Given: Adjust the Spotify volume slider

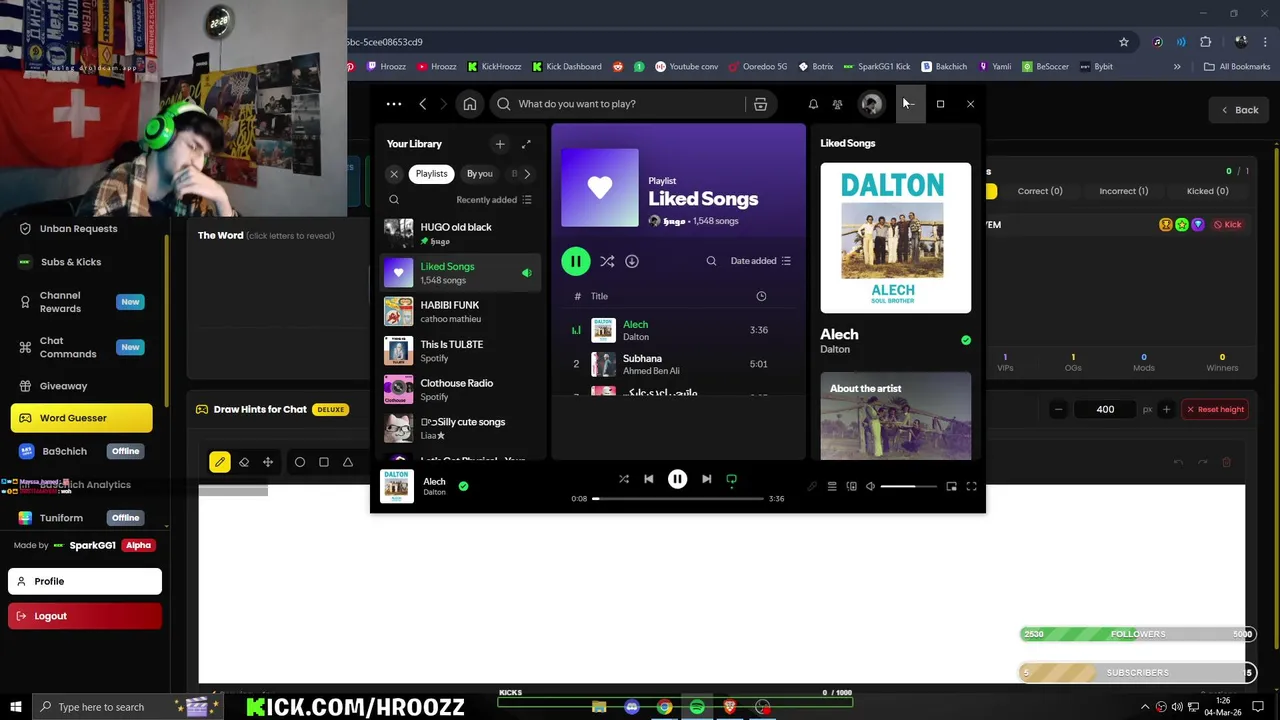Looking at the screenshot, I should pyautogui.click(x=910, y=487).
